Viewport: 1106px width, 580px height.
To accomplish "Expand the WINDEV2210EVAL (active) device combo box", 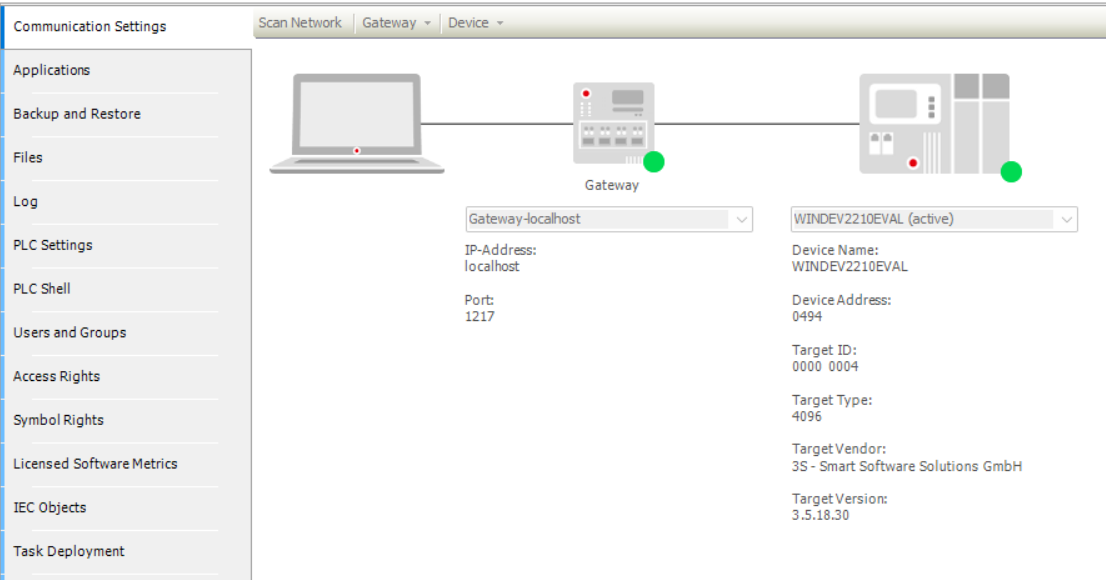I will (x=1066, y=219).
